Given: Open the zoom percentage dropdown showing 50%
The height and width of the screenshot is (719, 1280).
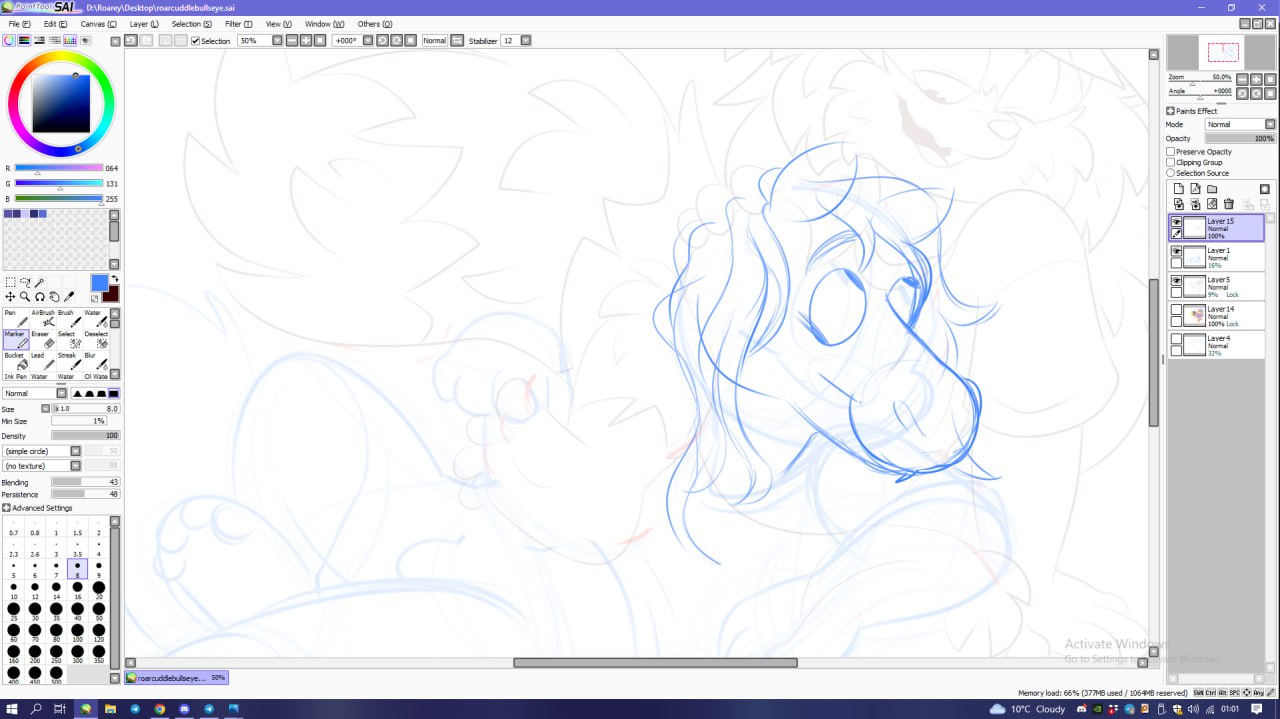Looking at the screenshot, I should 278,41.
